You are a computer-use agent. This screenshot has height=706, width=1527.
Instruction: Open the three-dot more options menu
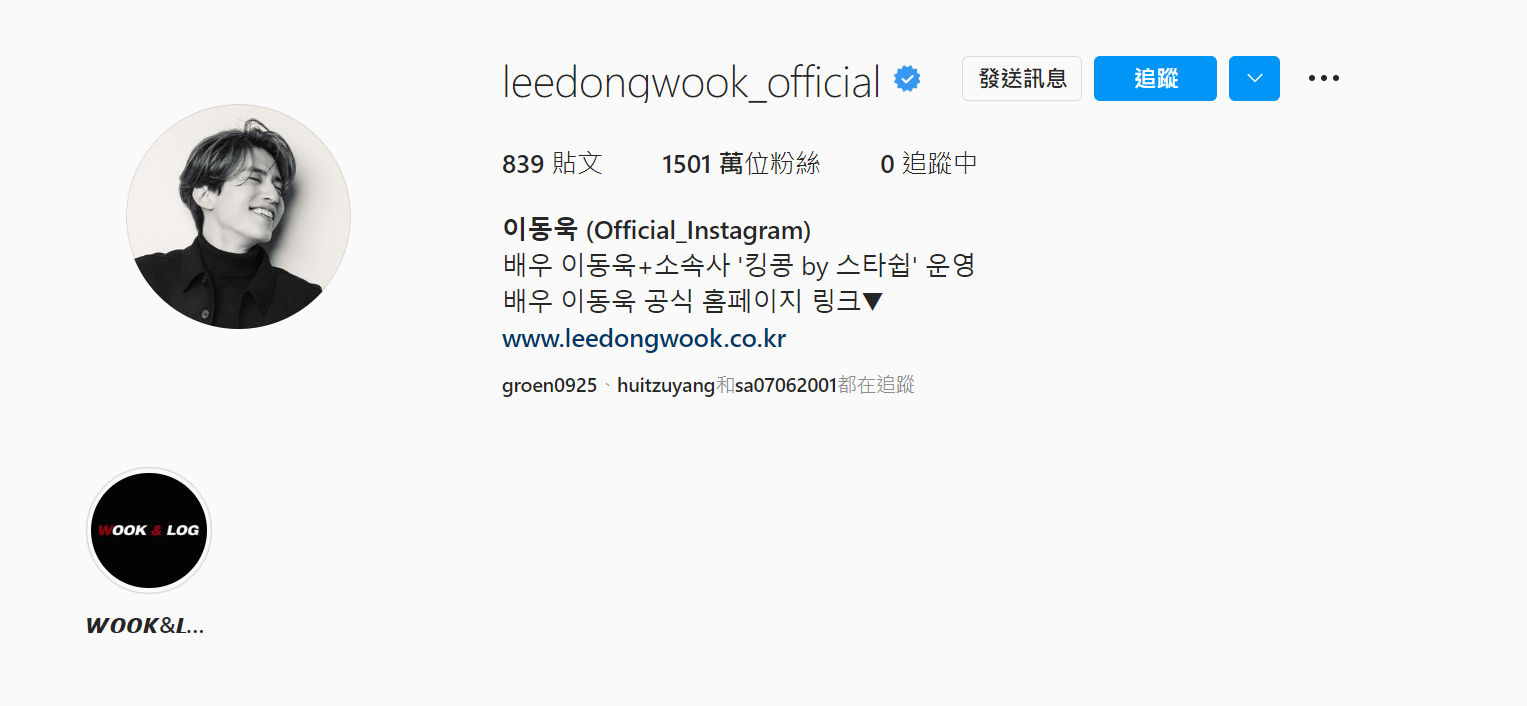pyautogui.click(x=1323, y=79)
